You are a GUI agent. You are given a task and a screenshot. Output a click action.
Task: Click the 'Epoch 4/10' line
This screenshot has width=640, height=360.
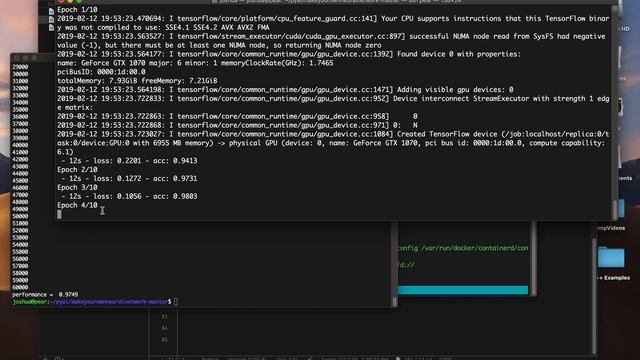[77, 205]
